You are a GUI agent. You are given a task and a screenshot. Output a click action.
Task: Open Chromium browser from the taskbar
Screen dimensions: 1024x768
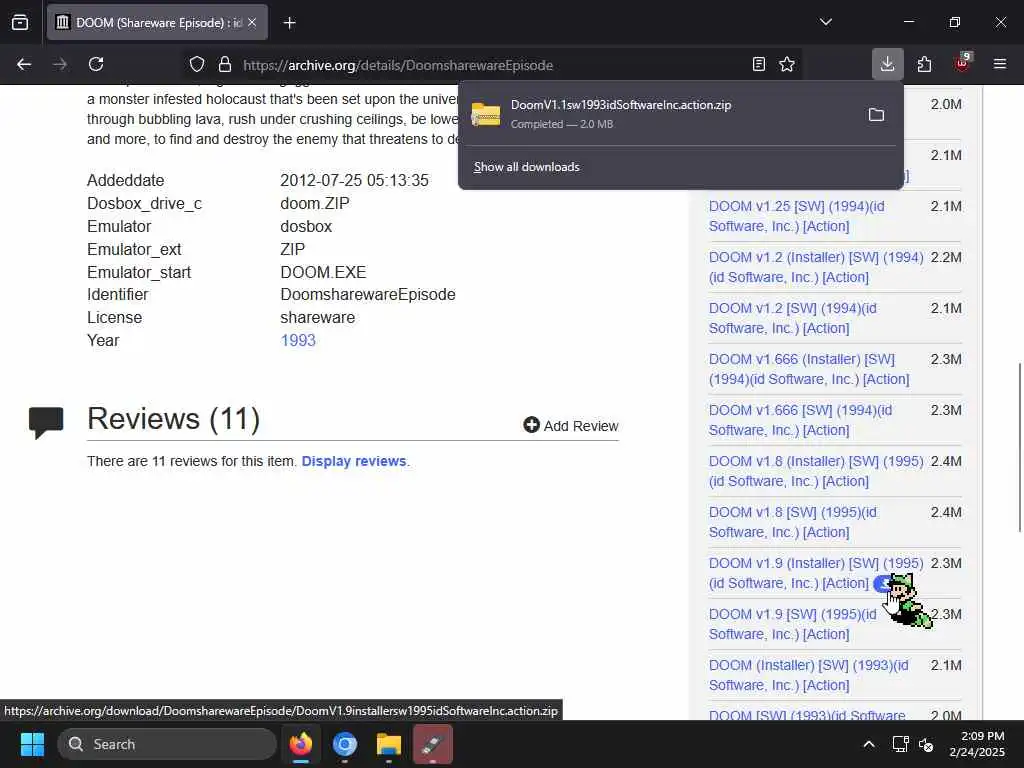345,744
